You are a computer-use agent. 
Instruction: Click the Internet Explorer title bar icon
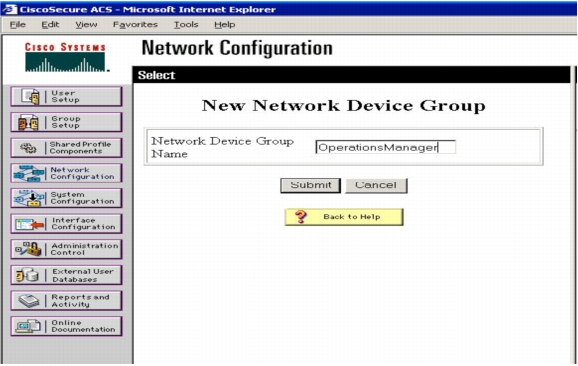click(9, 9)
